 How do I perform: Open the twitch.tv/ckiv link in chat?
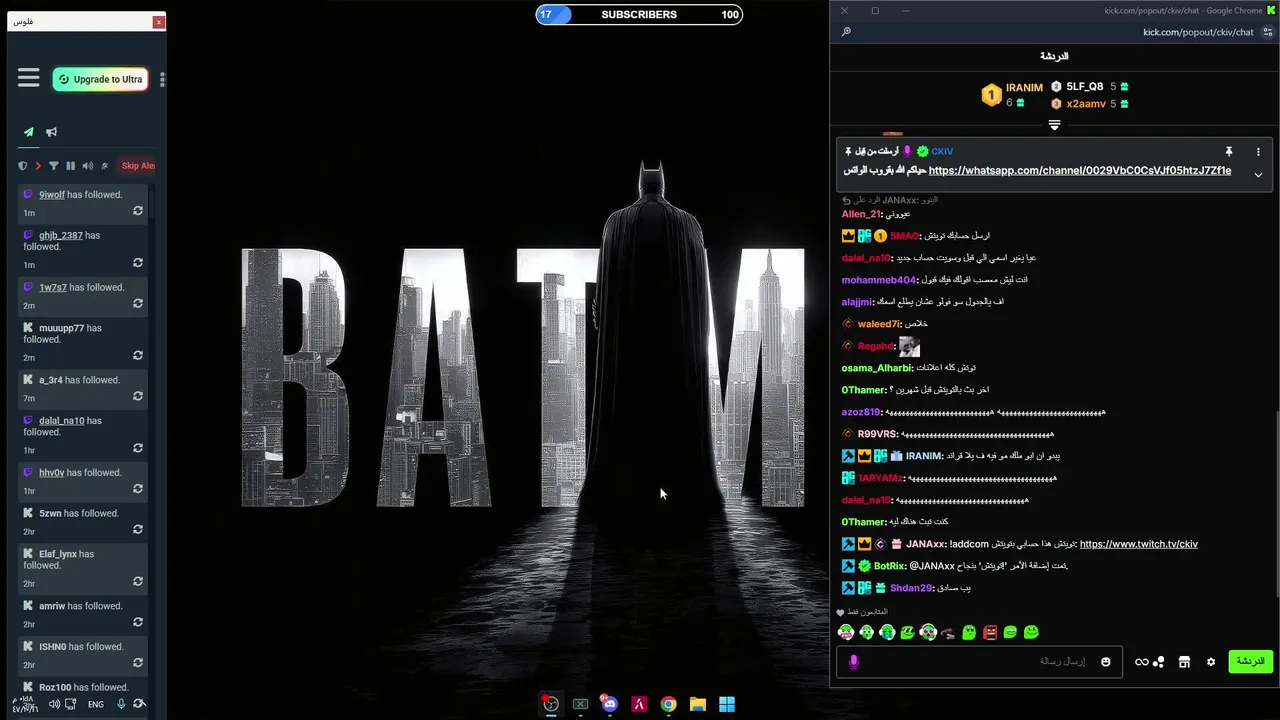(x=1138, y=544)
